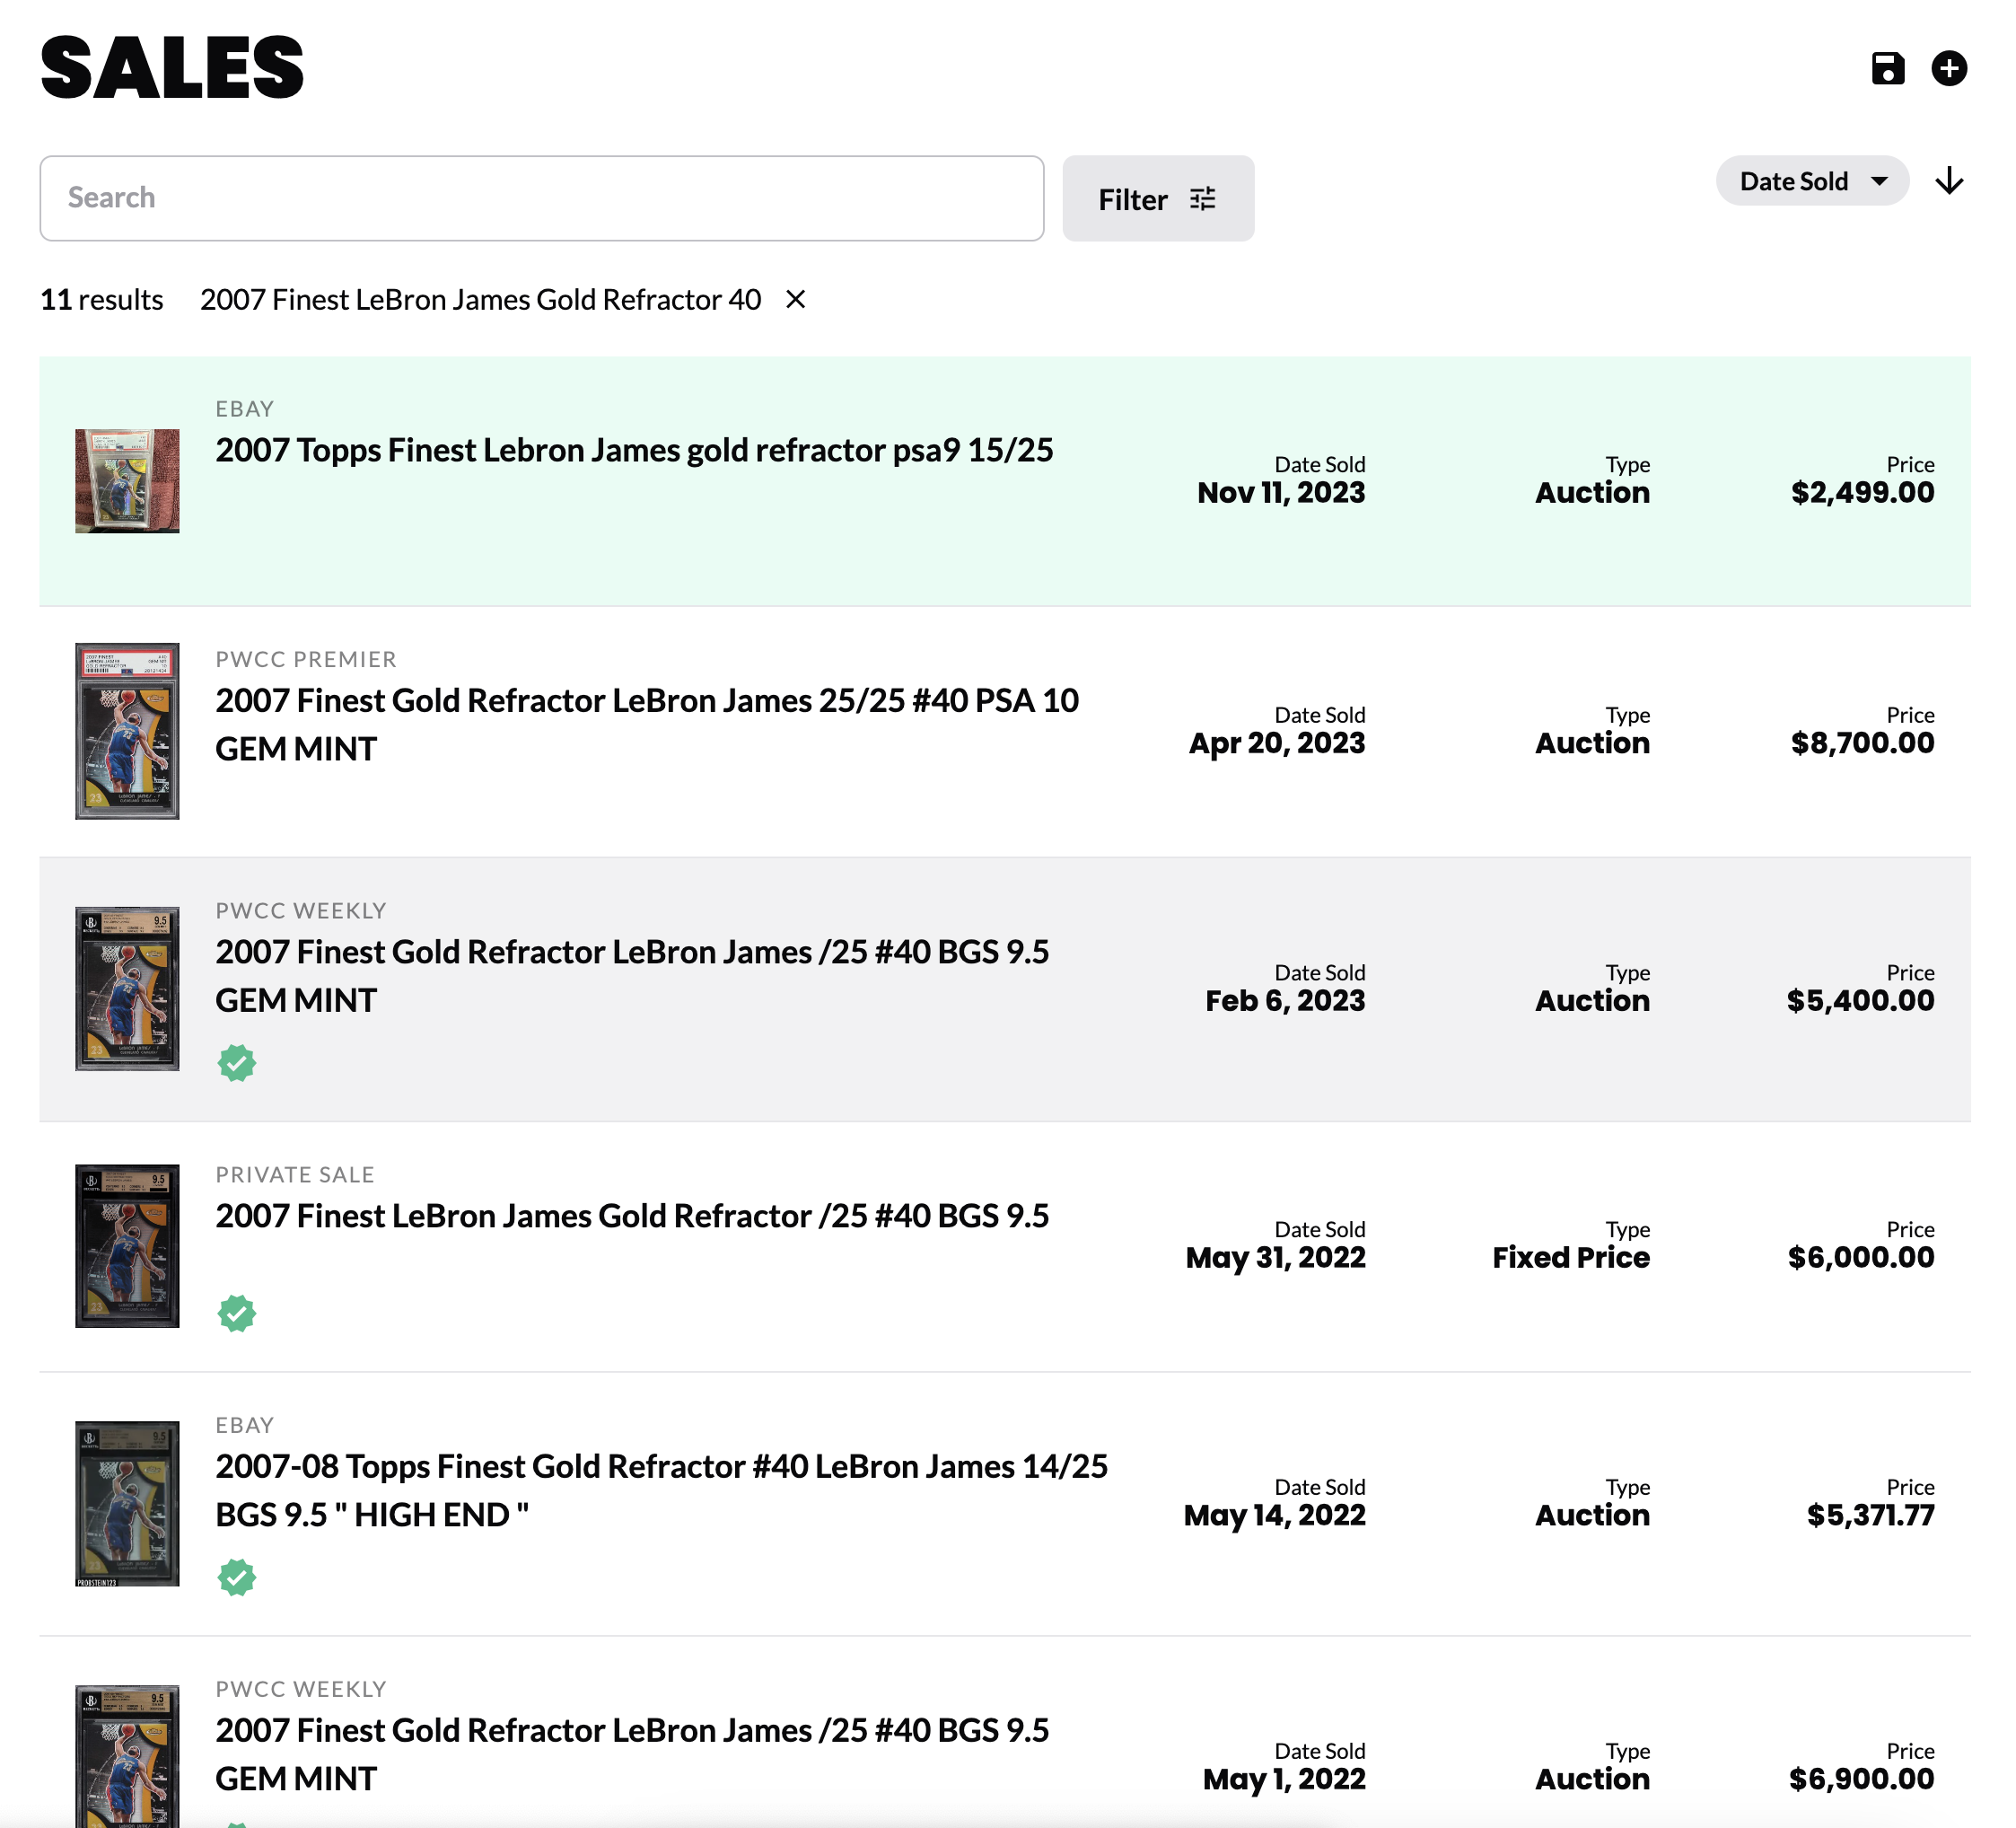Open thumbnail of PSA 10 PWCC Premier card
The width and height of the screenshot is (2016, 1828).
click(x=127, y=731)
